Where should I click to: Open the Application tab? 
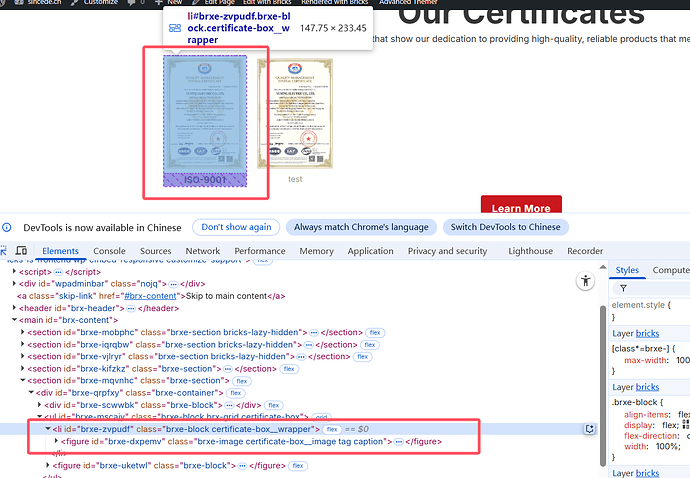(371, 251)
